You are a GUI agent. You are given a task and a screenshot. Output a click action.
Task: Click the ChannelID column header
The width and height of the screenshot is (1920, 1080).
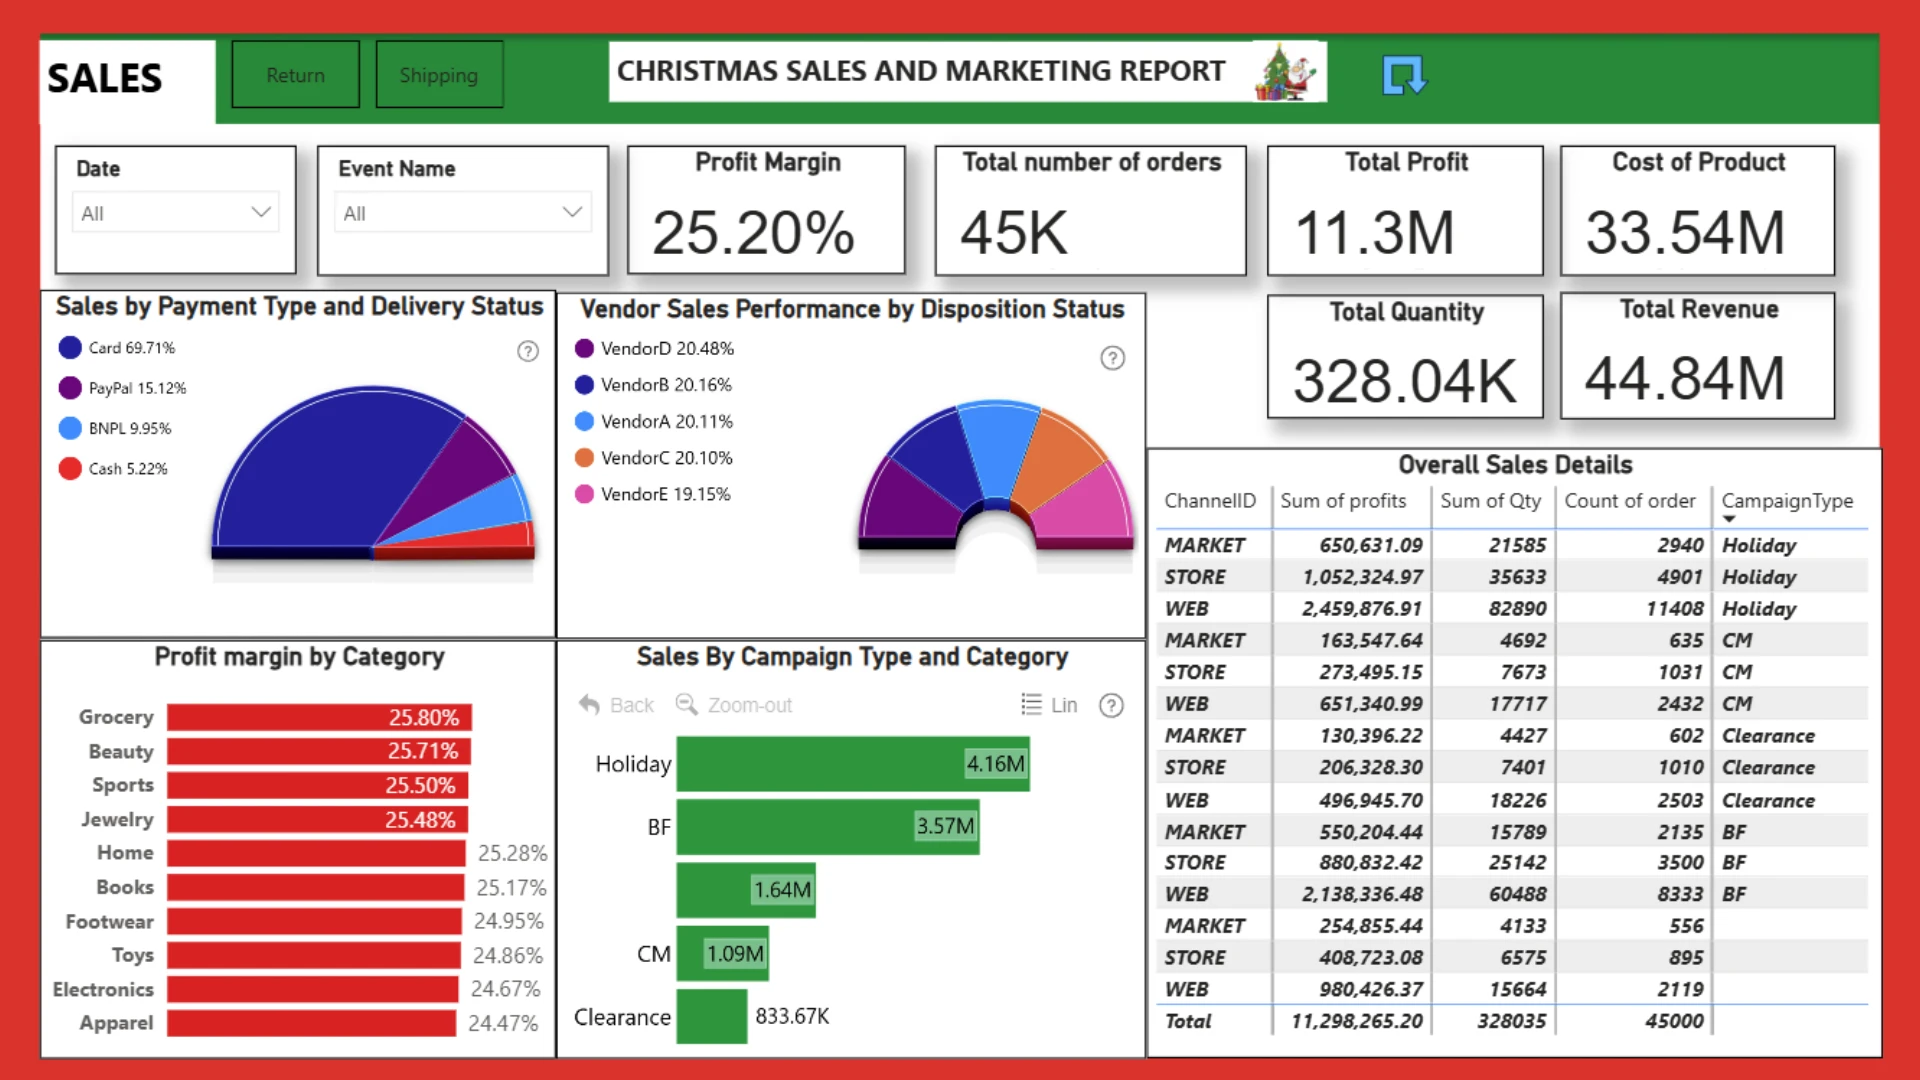pyautogui.click(x=1210, y=501)
